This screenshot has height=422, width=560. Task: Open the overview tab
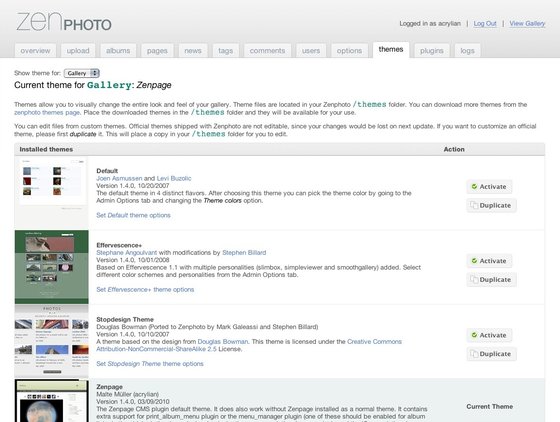(x=35, y=51)
